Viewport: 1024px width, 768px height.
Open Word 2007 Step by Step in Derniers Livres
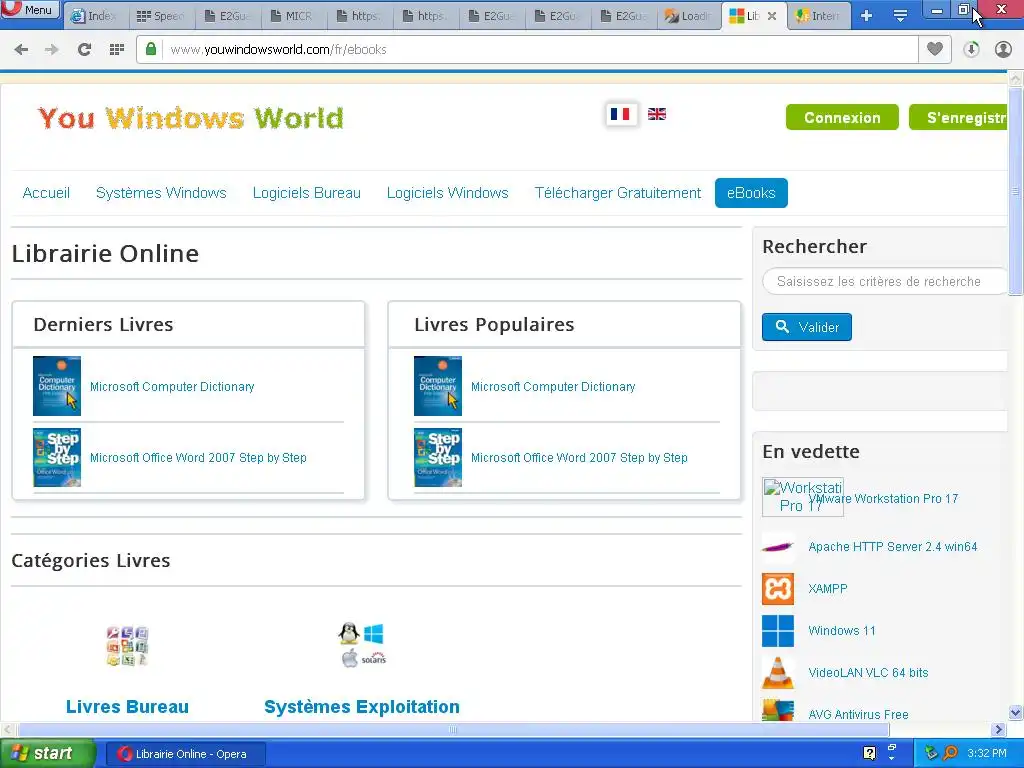[x=198, y=458]
